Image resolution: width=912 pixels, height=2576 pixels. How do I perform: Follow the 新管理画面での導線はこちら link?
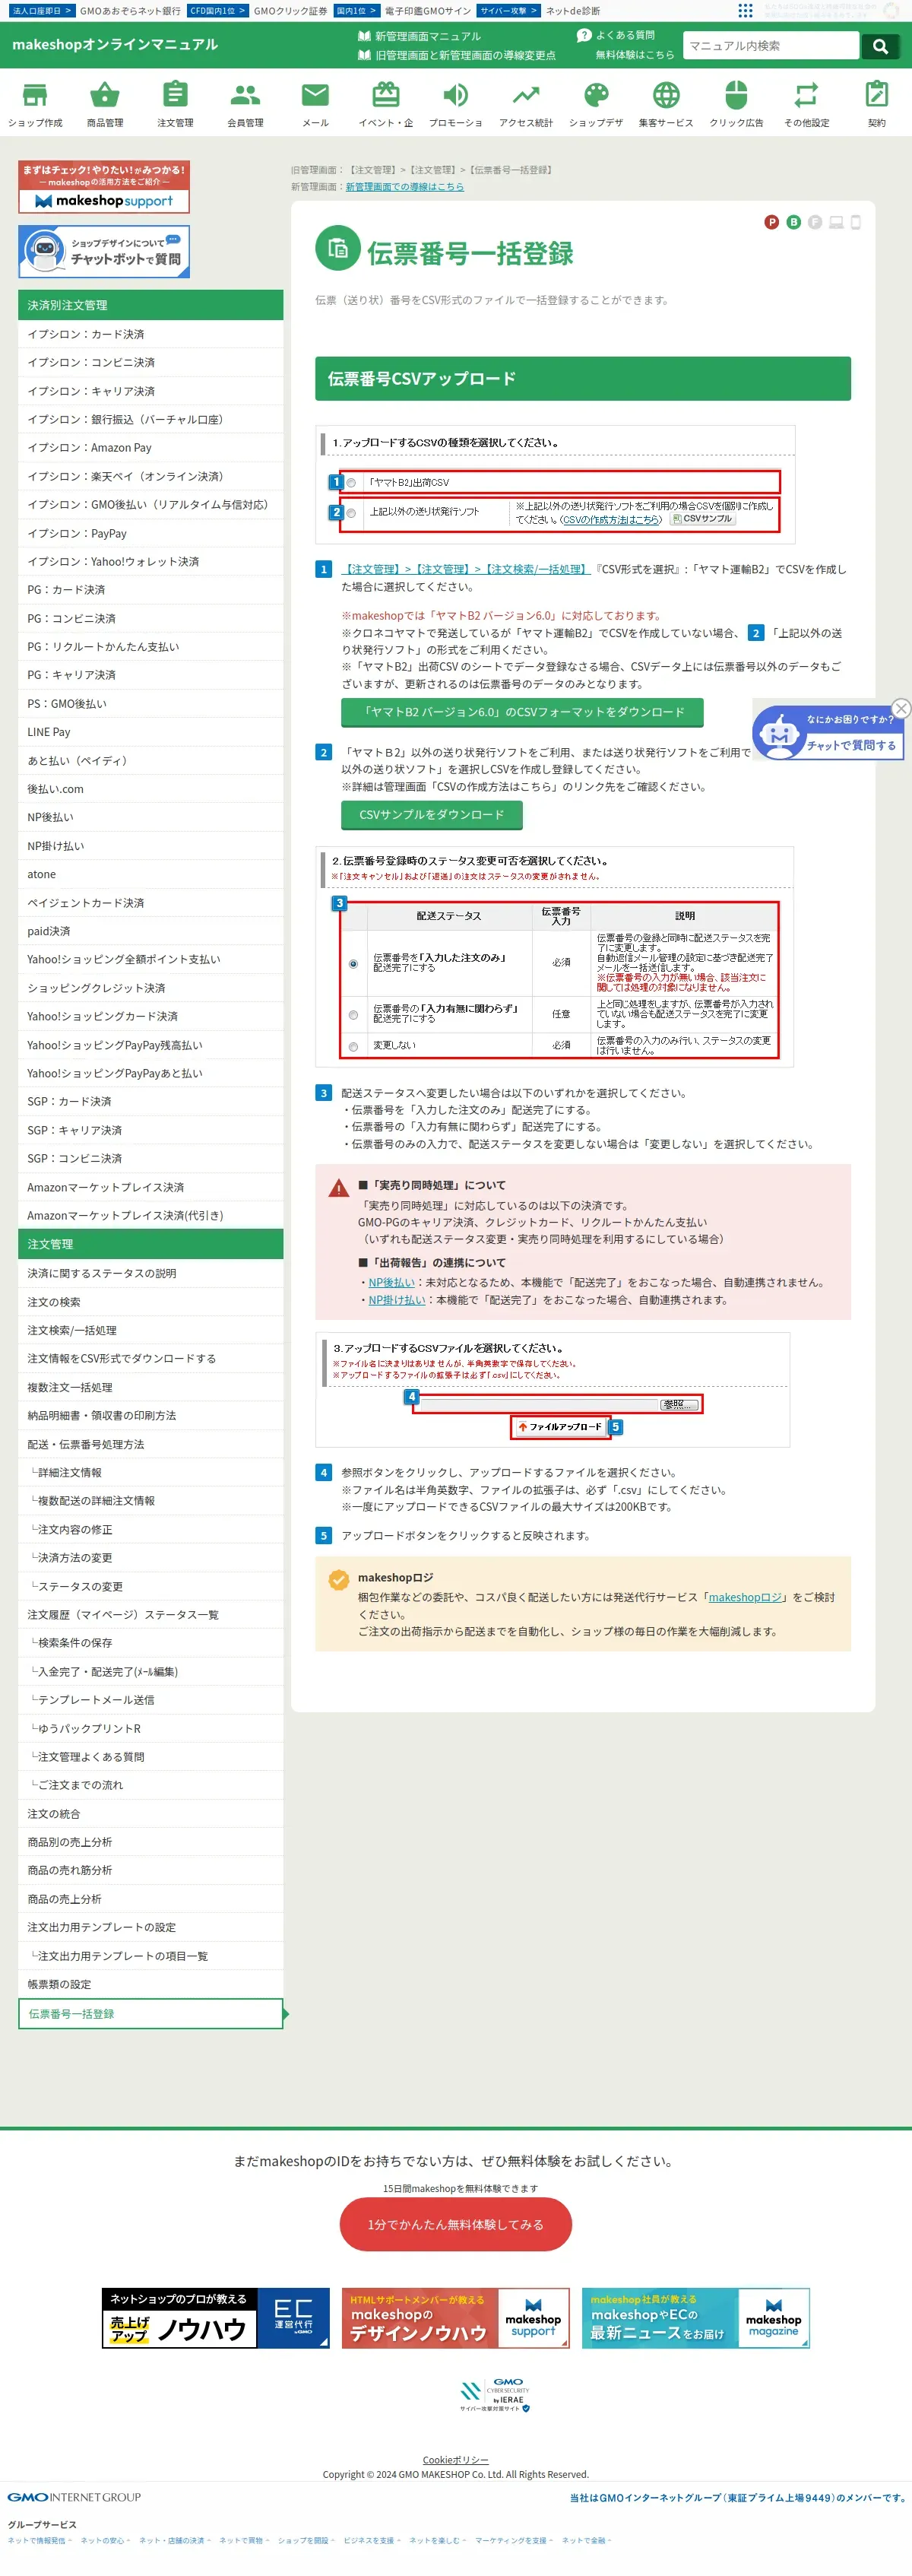coord(404,187)
